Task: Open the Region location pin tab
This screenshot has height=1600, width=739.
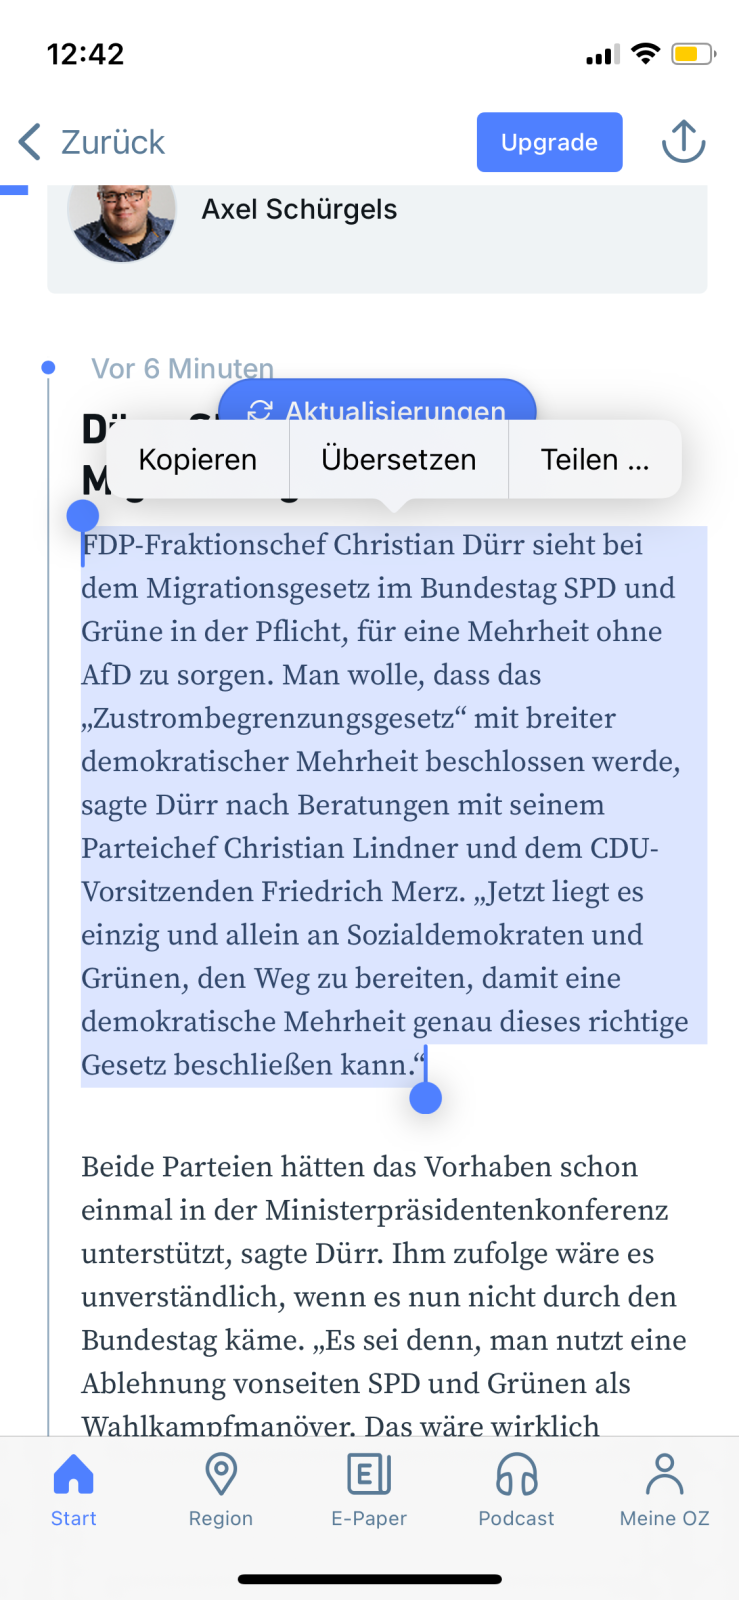Action: [221, 1490]
